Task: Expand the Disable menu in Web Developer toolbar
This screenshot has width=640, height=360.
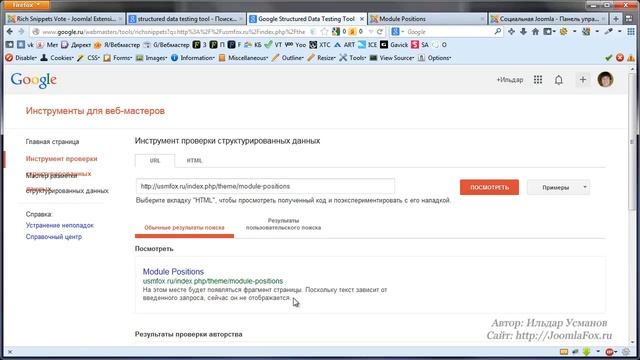Action: (x=21, y=58)
